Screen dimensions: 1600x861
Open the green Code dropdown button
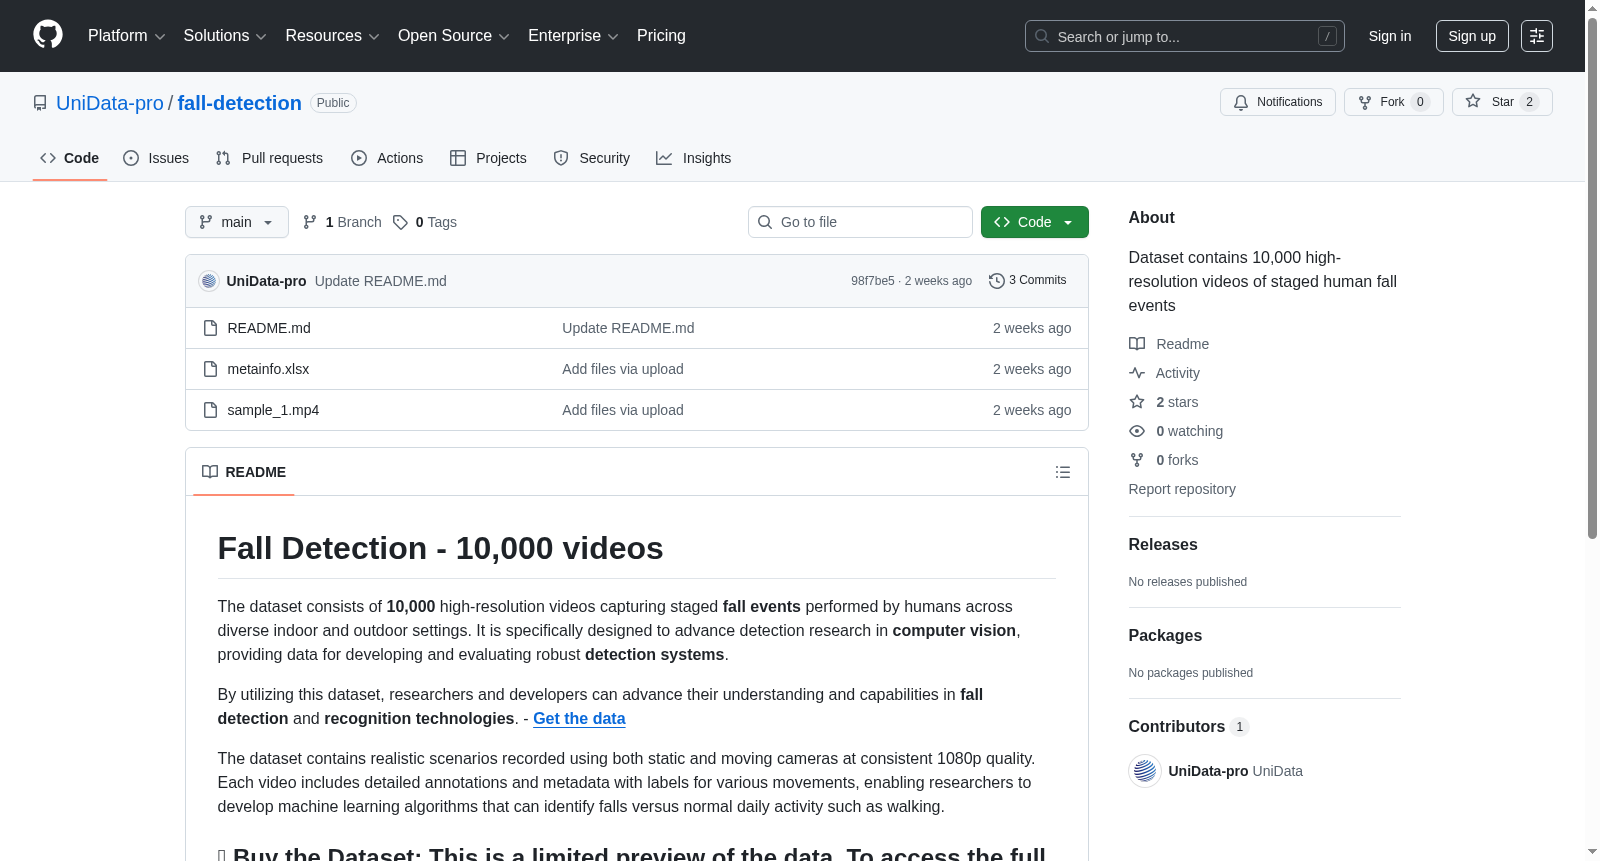(x=1035, y=222)
